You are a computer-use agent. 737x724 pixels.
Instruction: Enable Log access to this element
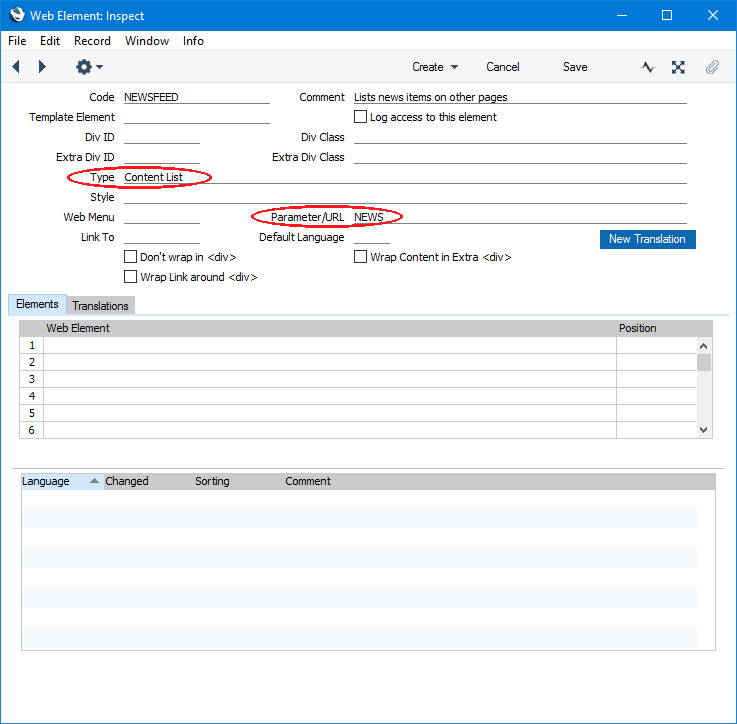coord(361,117)
